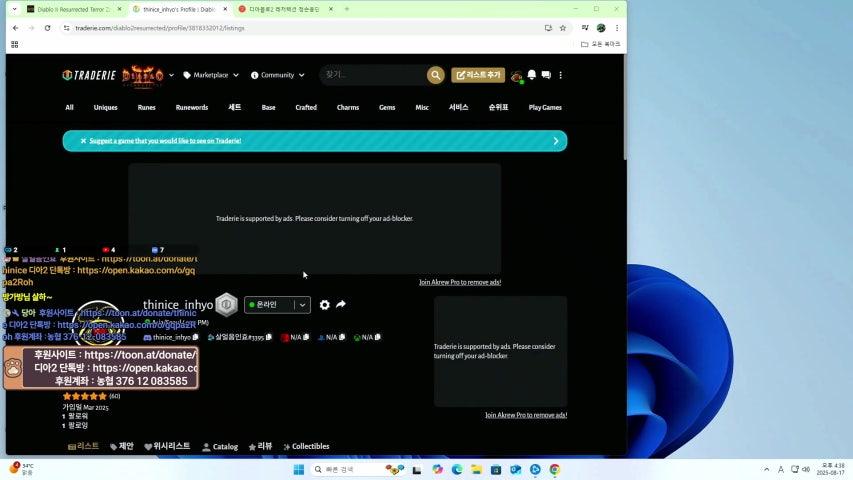The height and width of the screenshot is (480, 853).
Task: Open the suggest-a-game banner arrow
Action: [x=555, y=141]
